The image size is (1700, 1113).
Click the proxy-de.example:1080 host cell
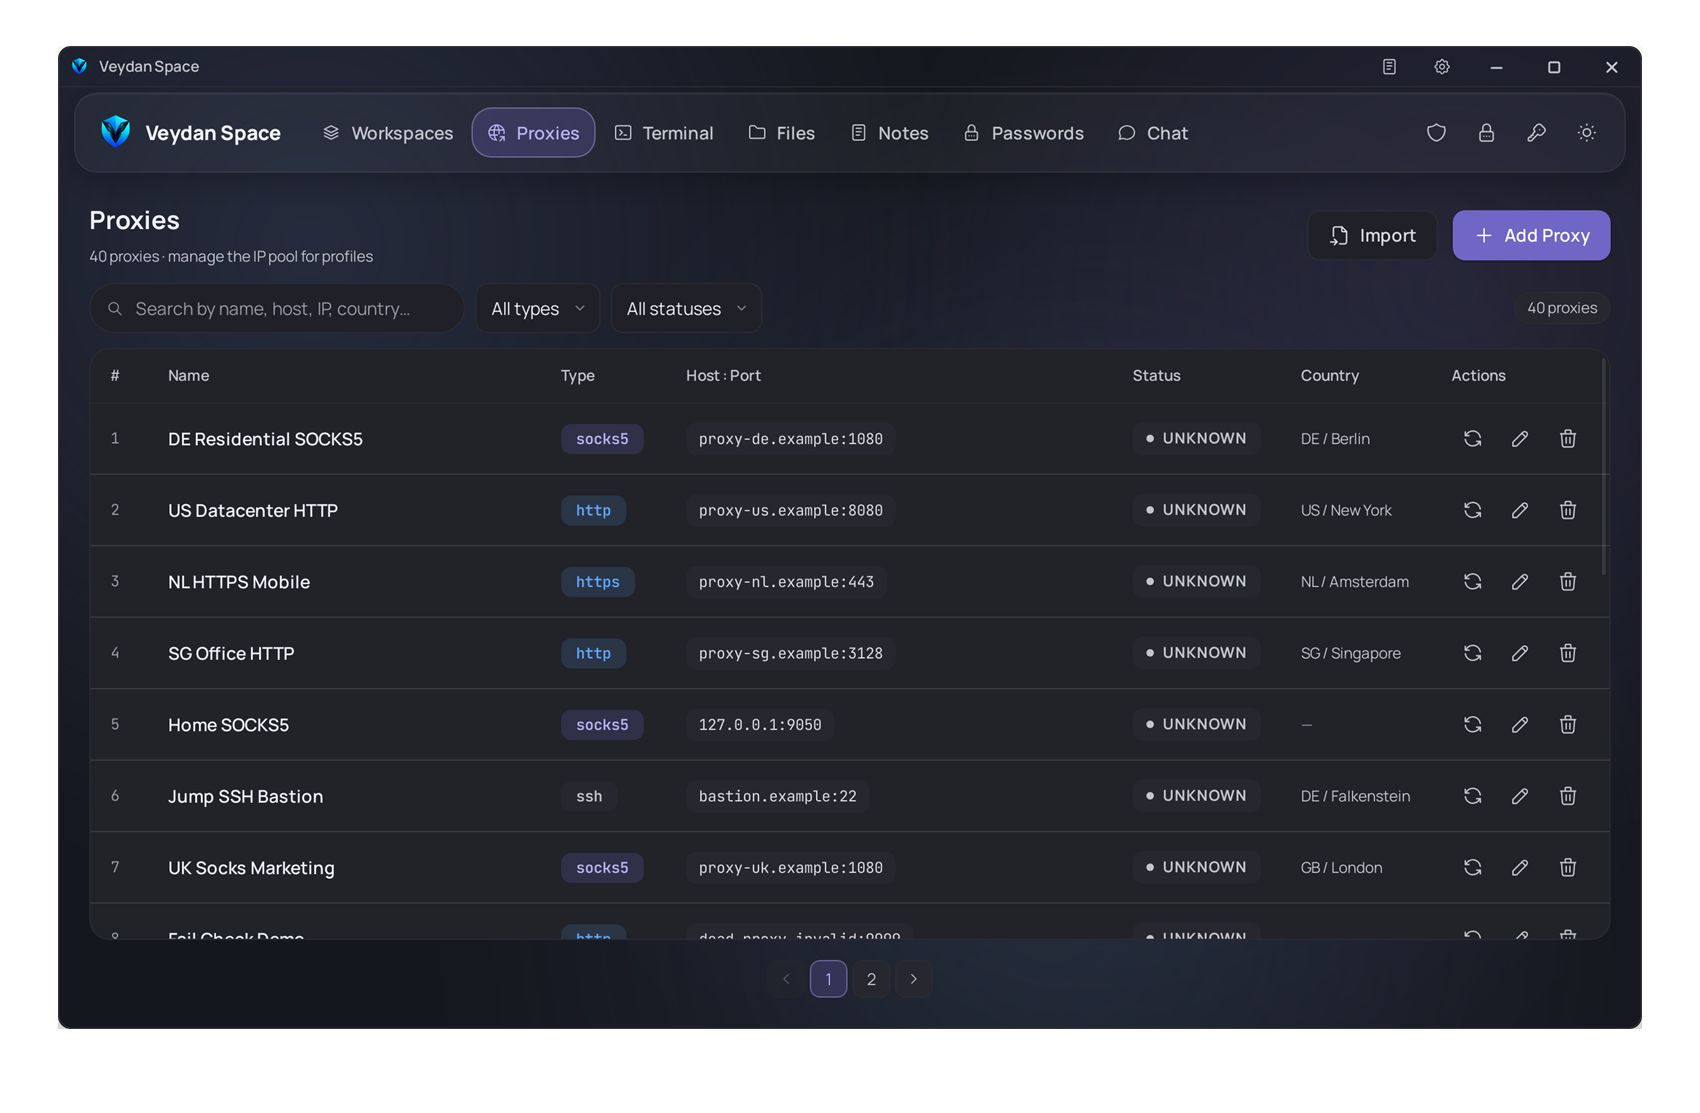(790, 439)
